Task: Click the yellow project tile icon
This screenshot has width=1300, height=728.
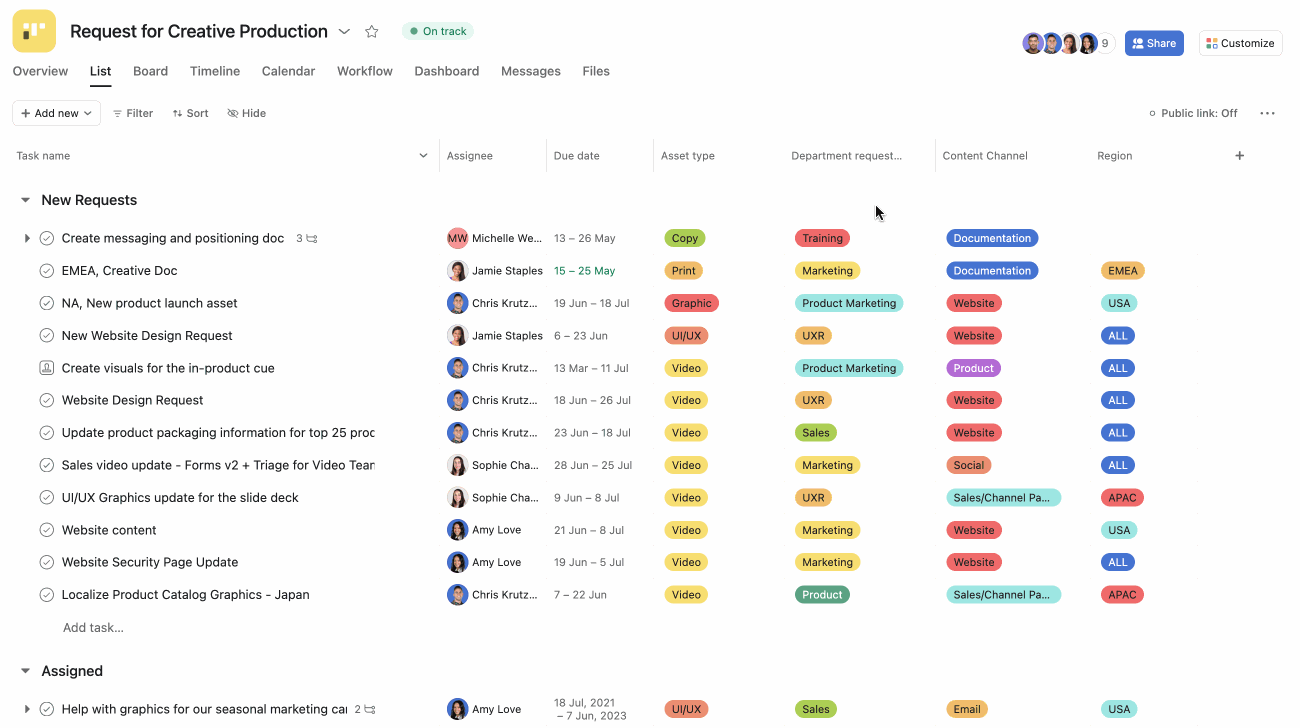Action: [33, 30]
